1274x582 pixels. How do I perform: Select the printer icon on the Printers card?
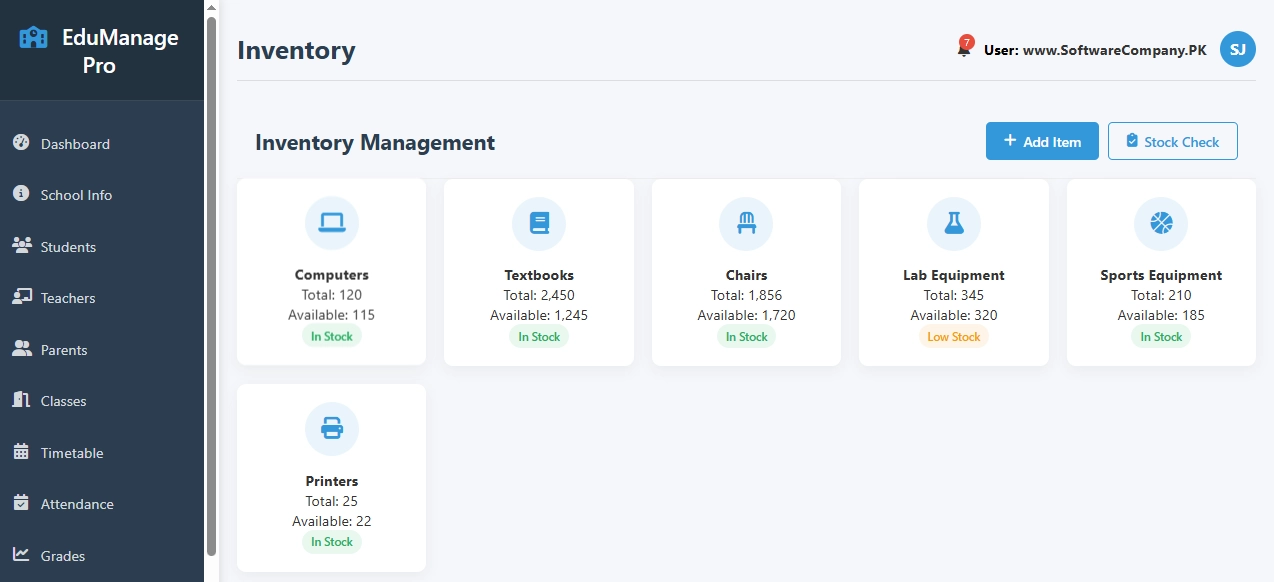[331, 429]
